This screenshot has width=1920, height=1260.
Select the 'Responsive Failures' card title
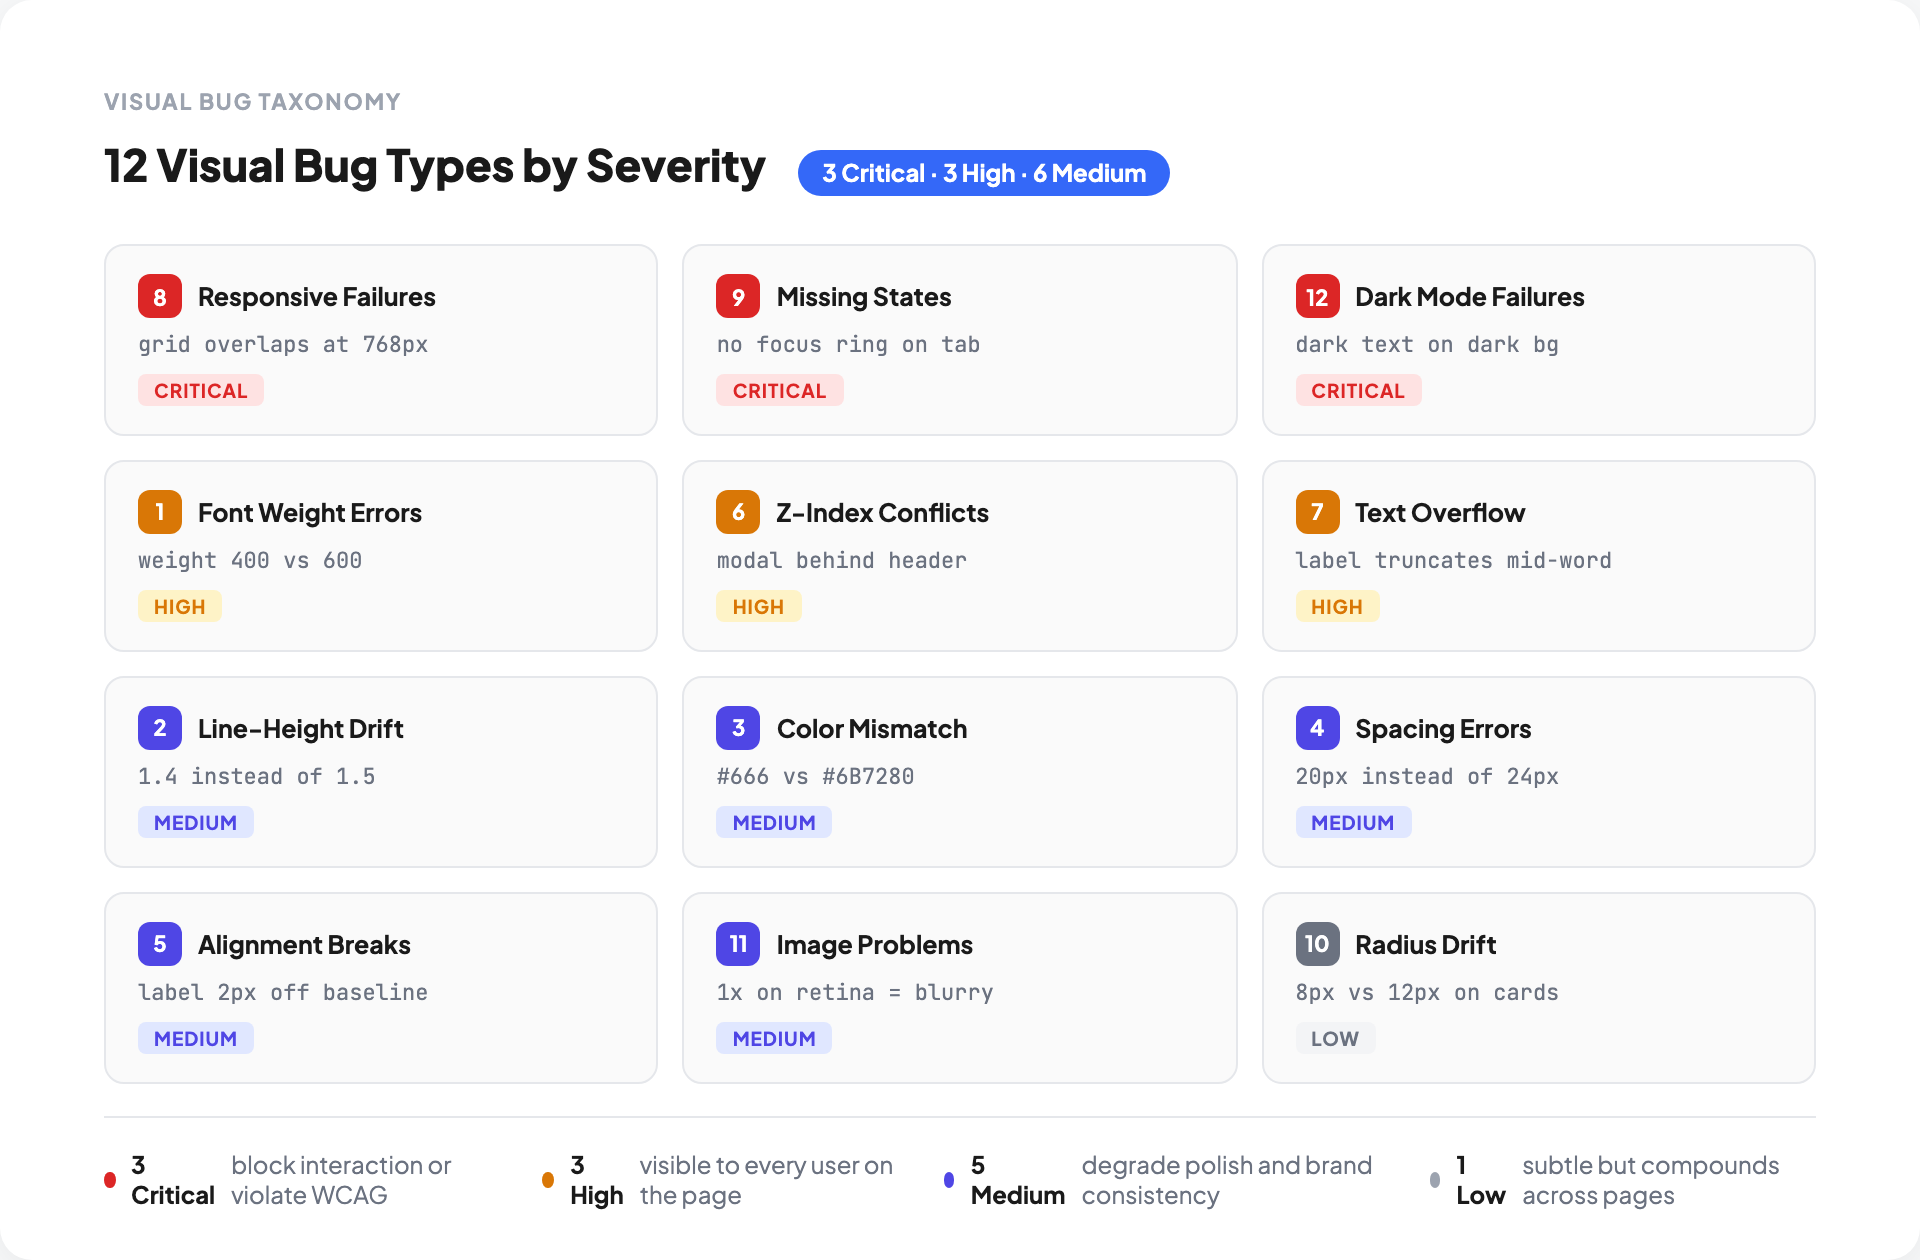tap(317, 297)
